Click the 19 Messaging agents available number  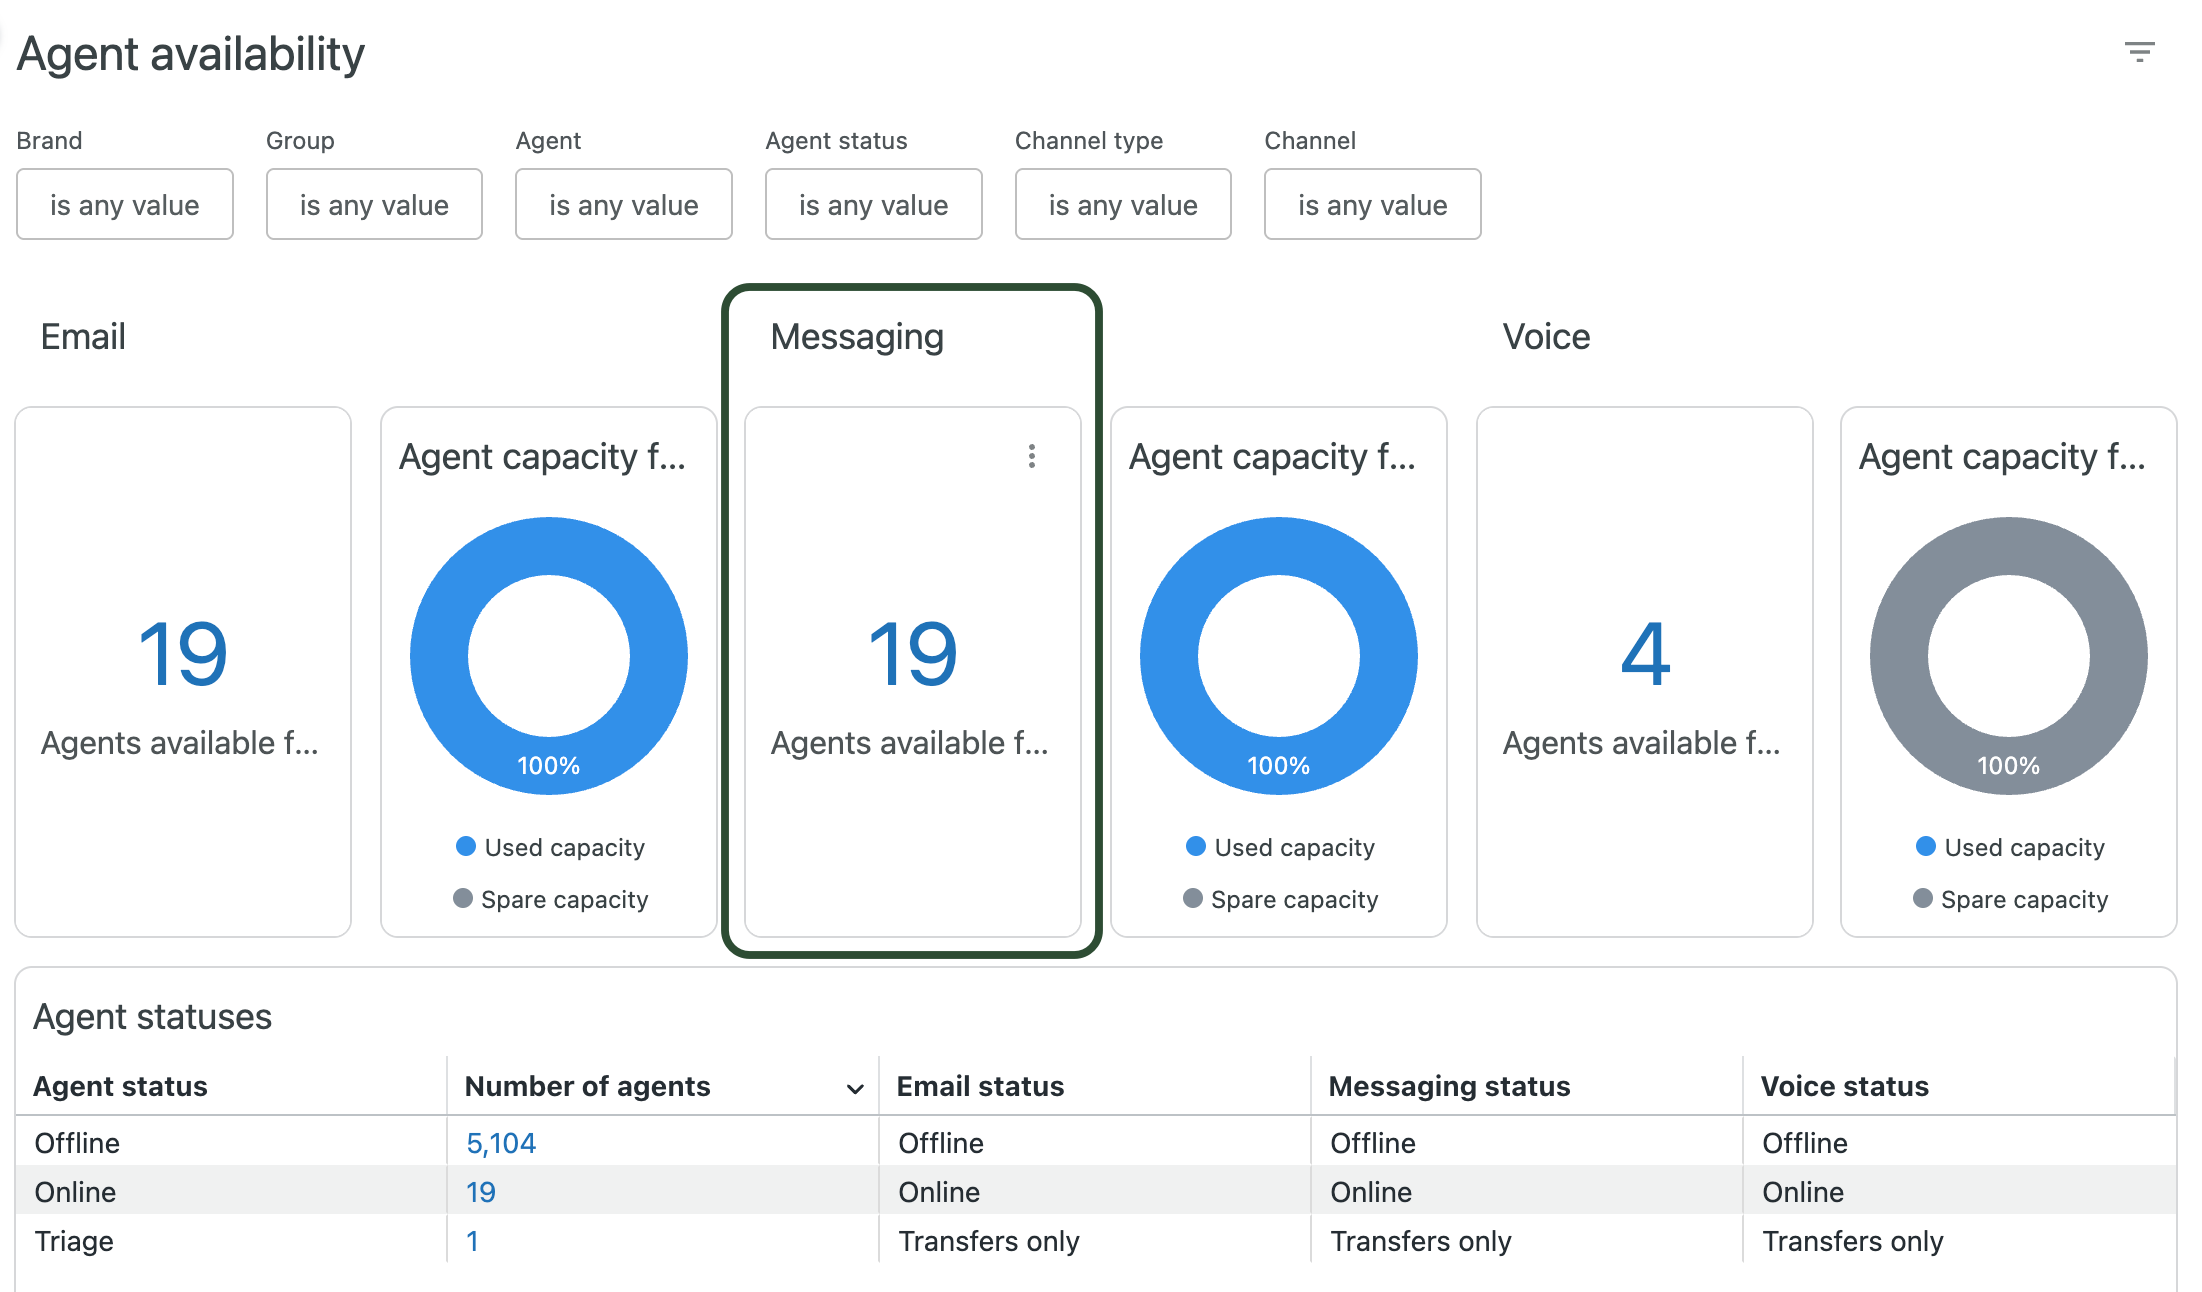[x=913, y=654]
